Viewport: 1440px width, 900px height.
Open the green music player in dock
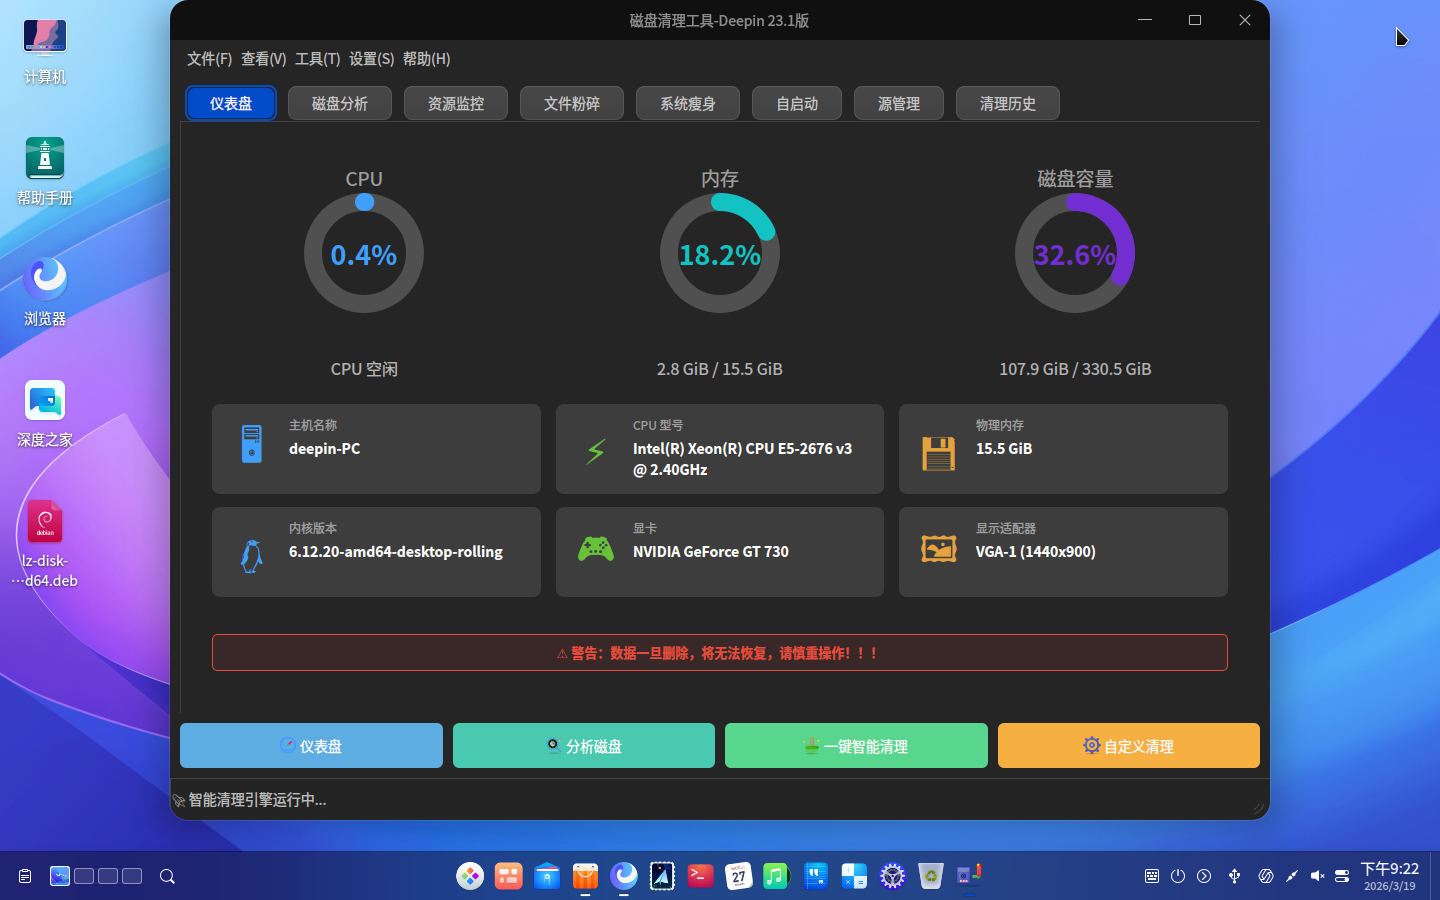point(777,876)
